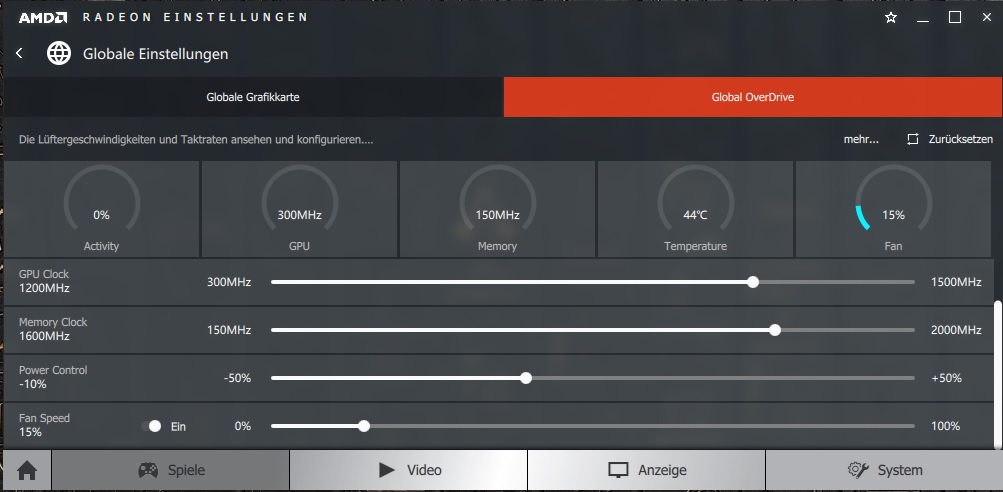Viewport: 1003px width, 492px height.
Task: Click the Video label in bottom bar
Action: (424, 470)
